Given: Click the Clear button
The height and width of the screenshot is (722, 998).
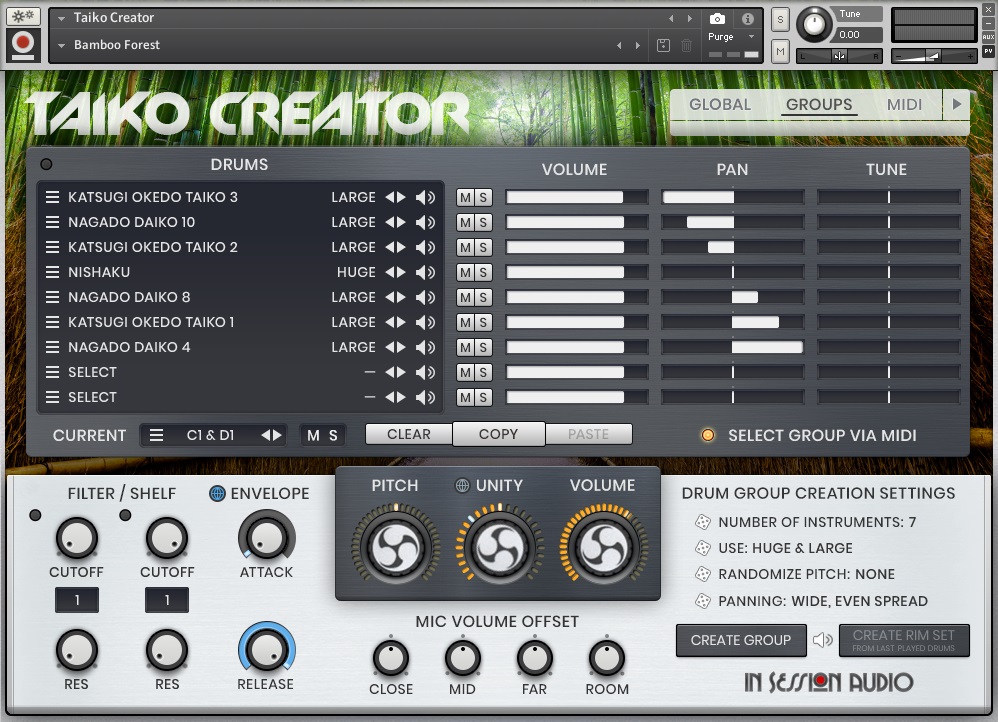Looking at the screenshot, I should (x=409, y=434).
